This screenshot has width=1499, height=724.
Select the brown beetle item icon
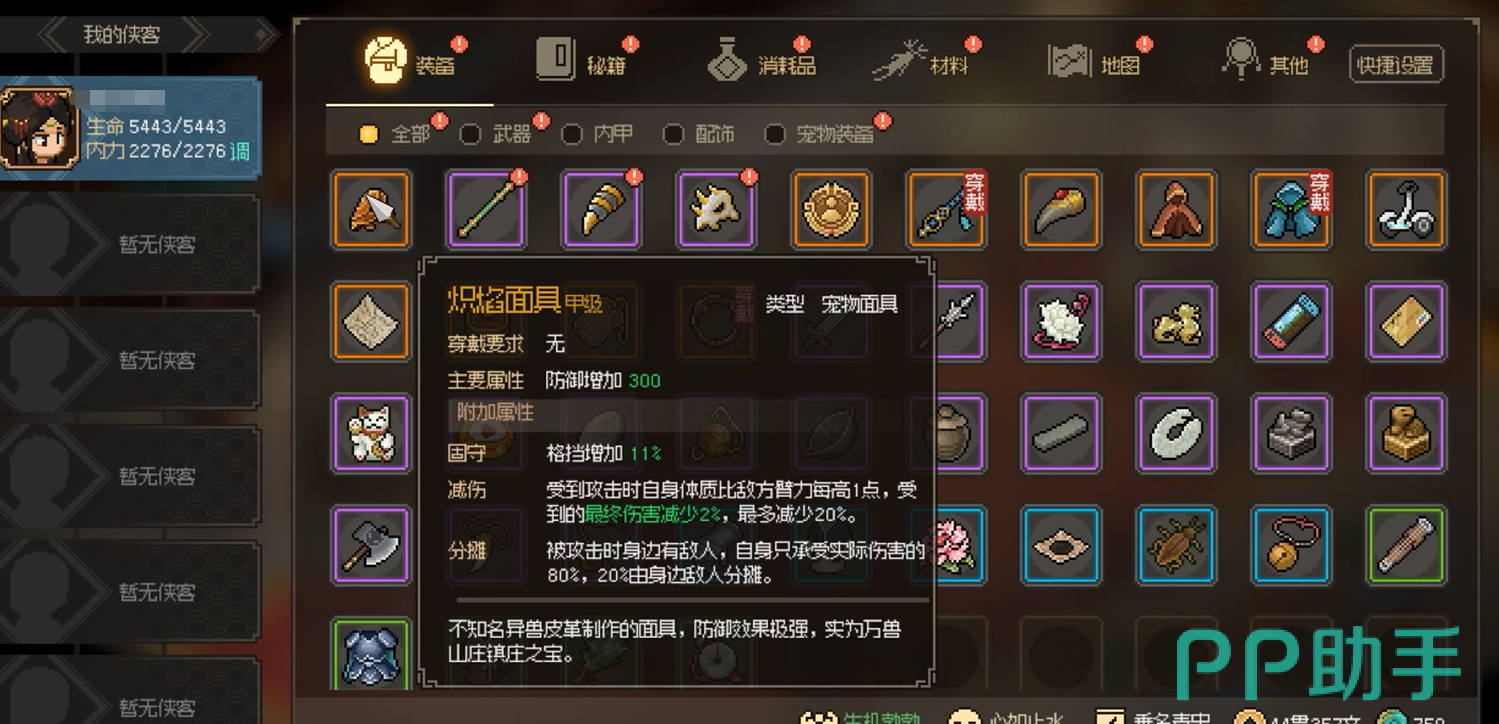click(x=1176, y=545)
